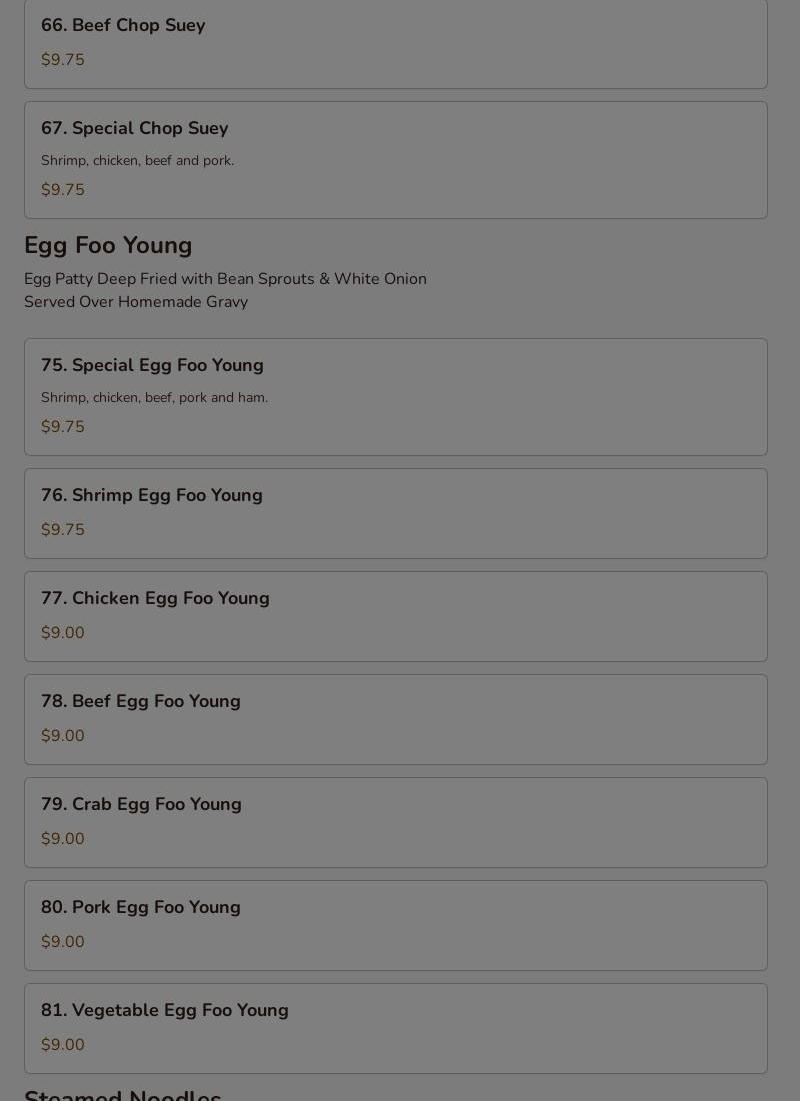The width and height of the screenshot is (800, 1101).
Task: Open 78. Beef Egg Foo Young
Action: point(395,720)
